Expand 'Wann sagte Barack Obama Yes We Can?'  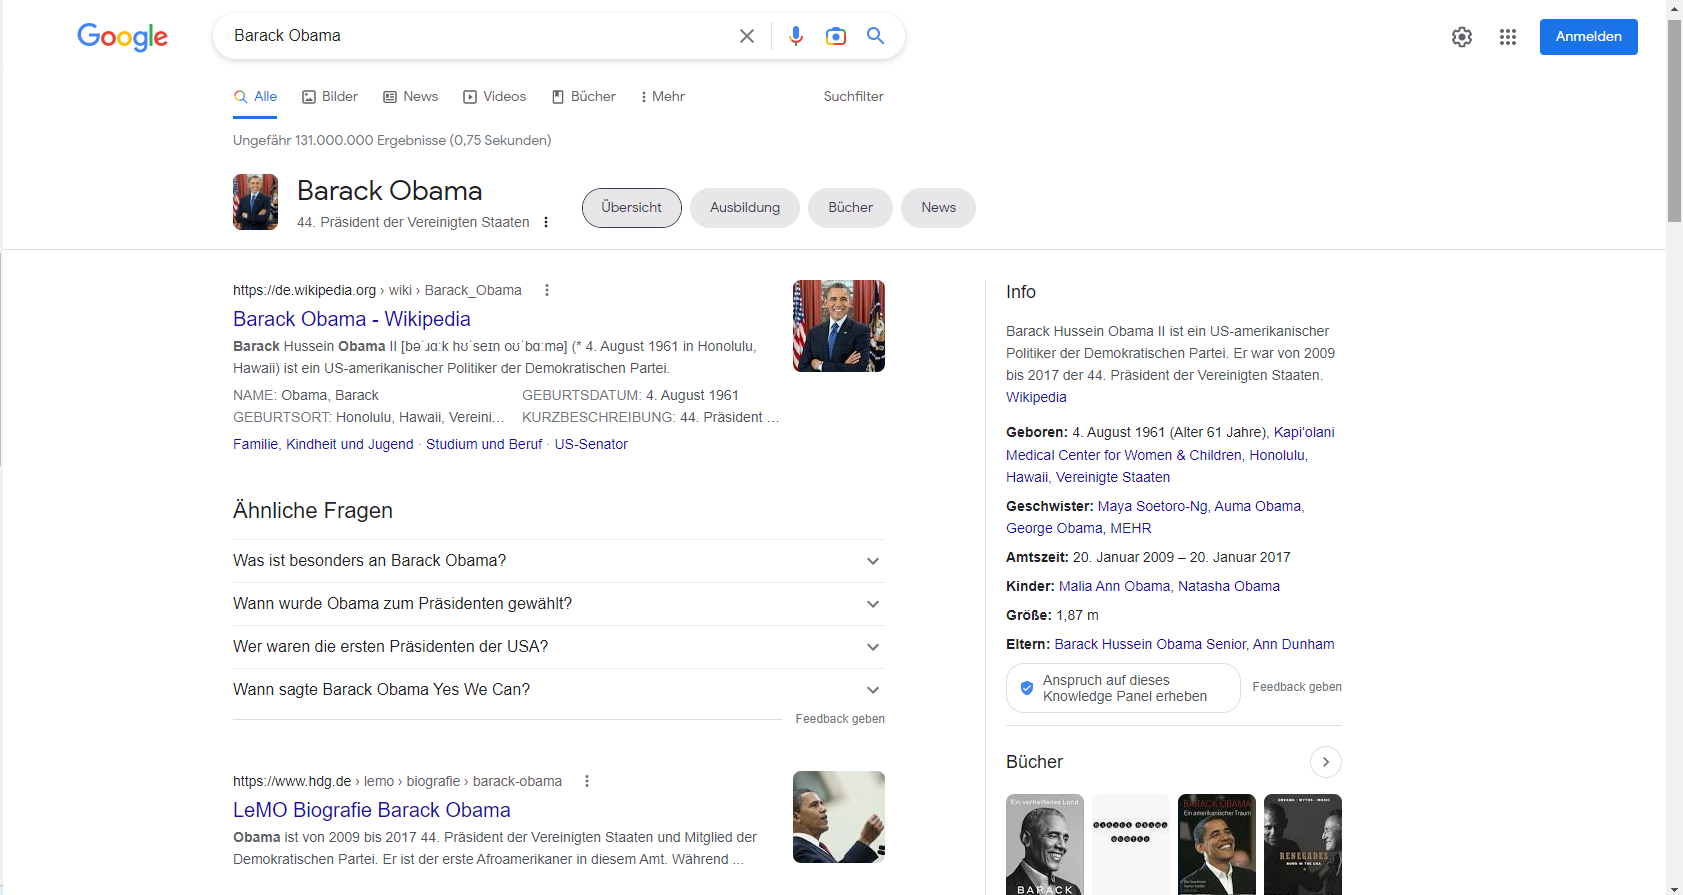873,690
